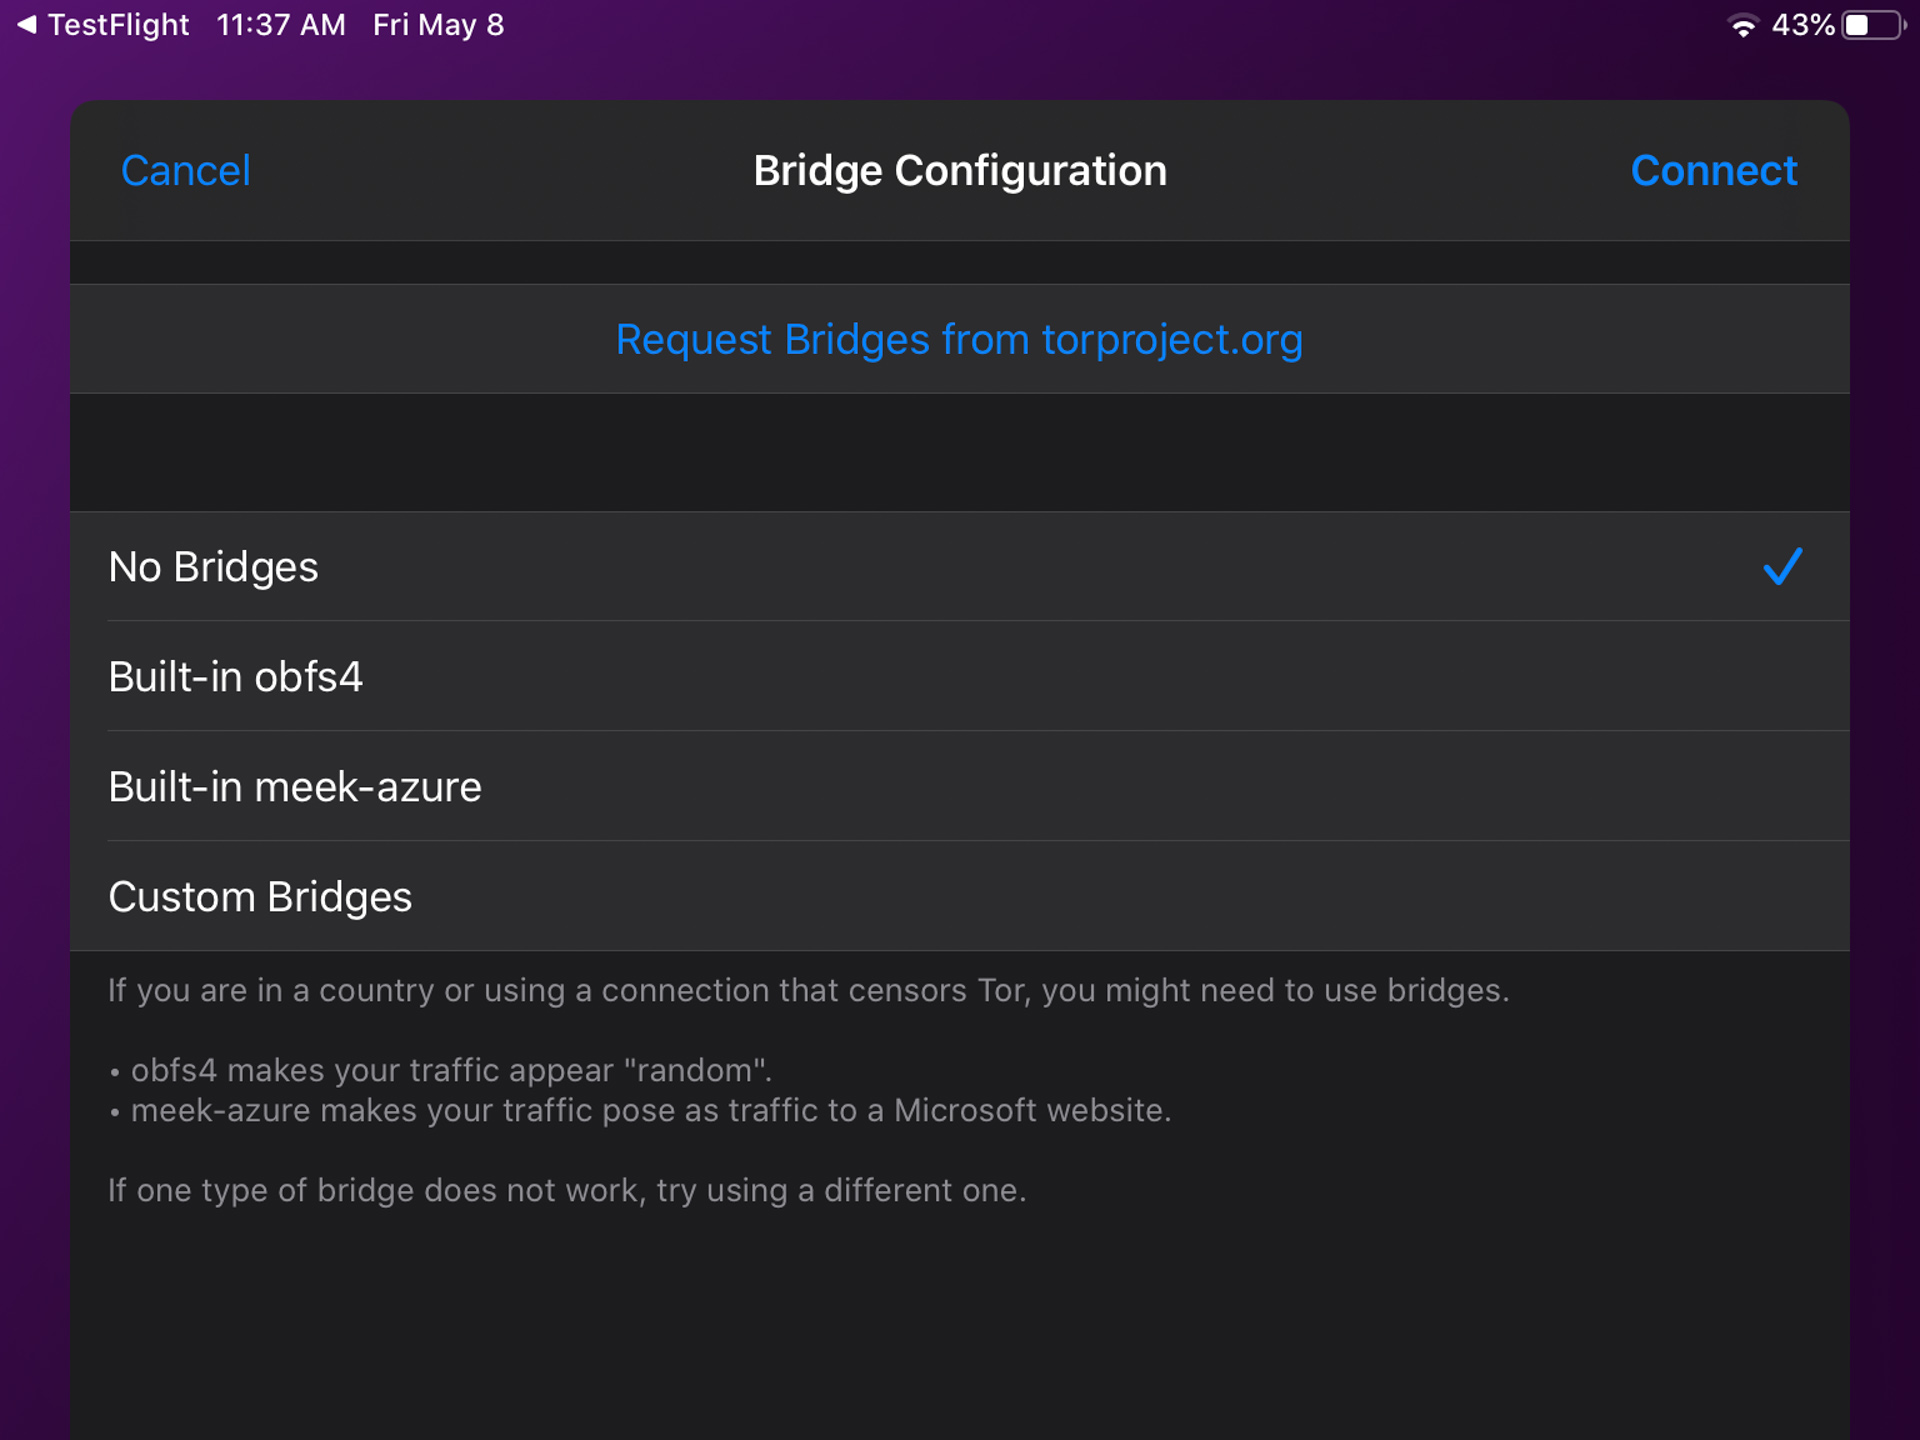Image resolution: width=1920 pixels, height=1440 pixels.
Task: Open Request Bridges from torproject.org
Action: pos(958,337)
